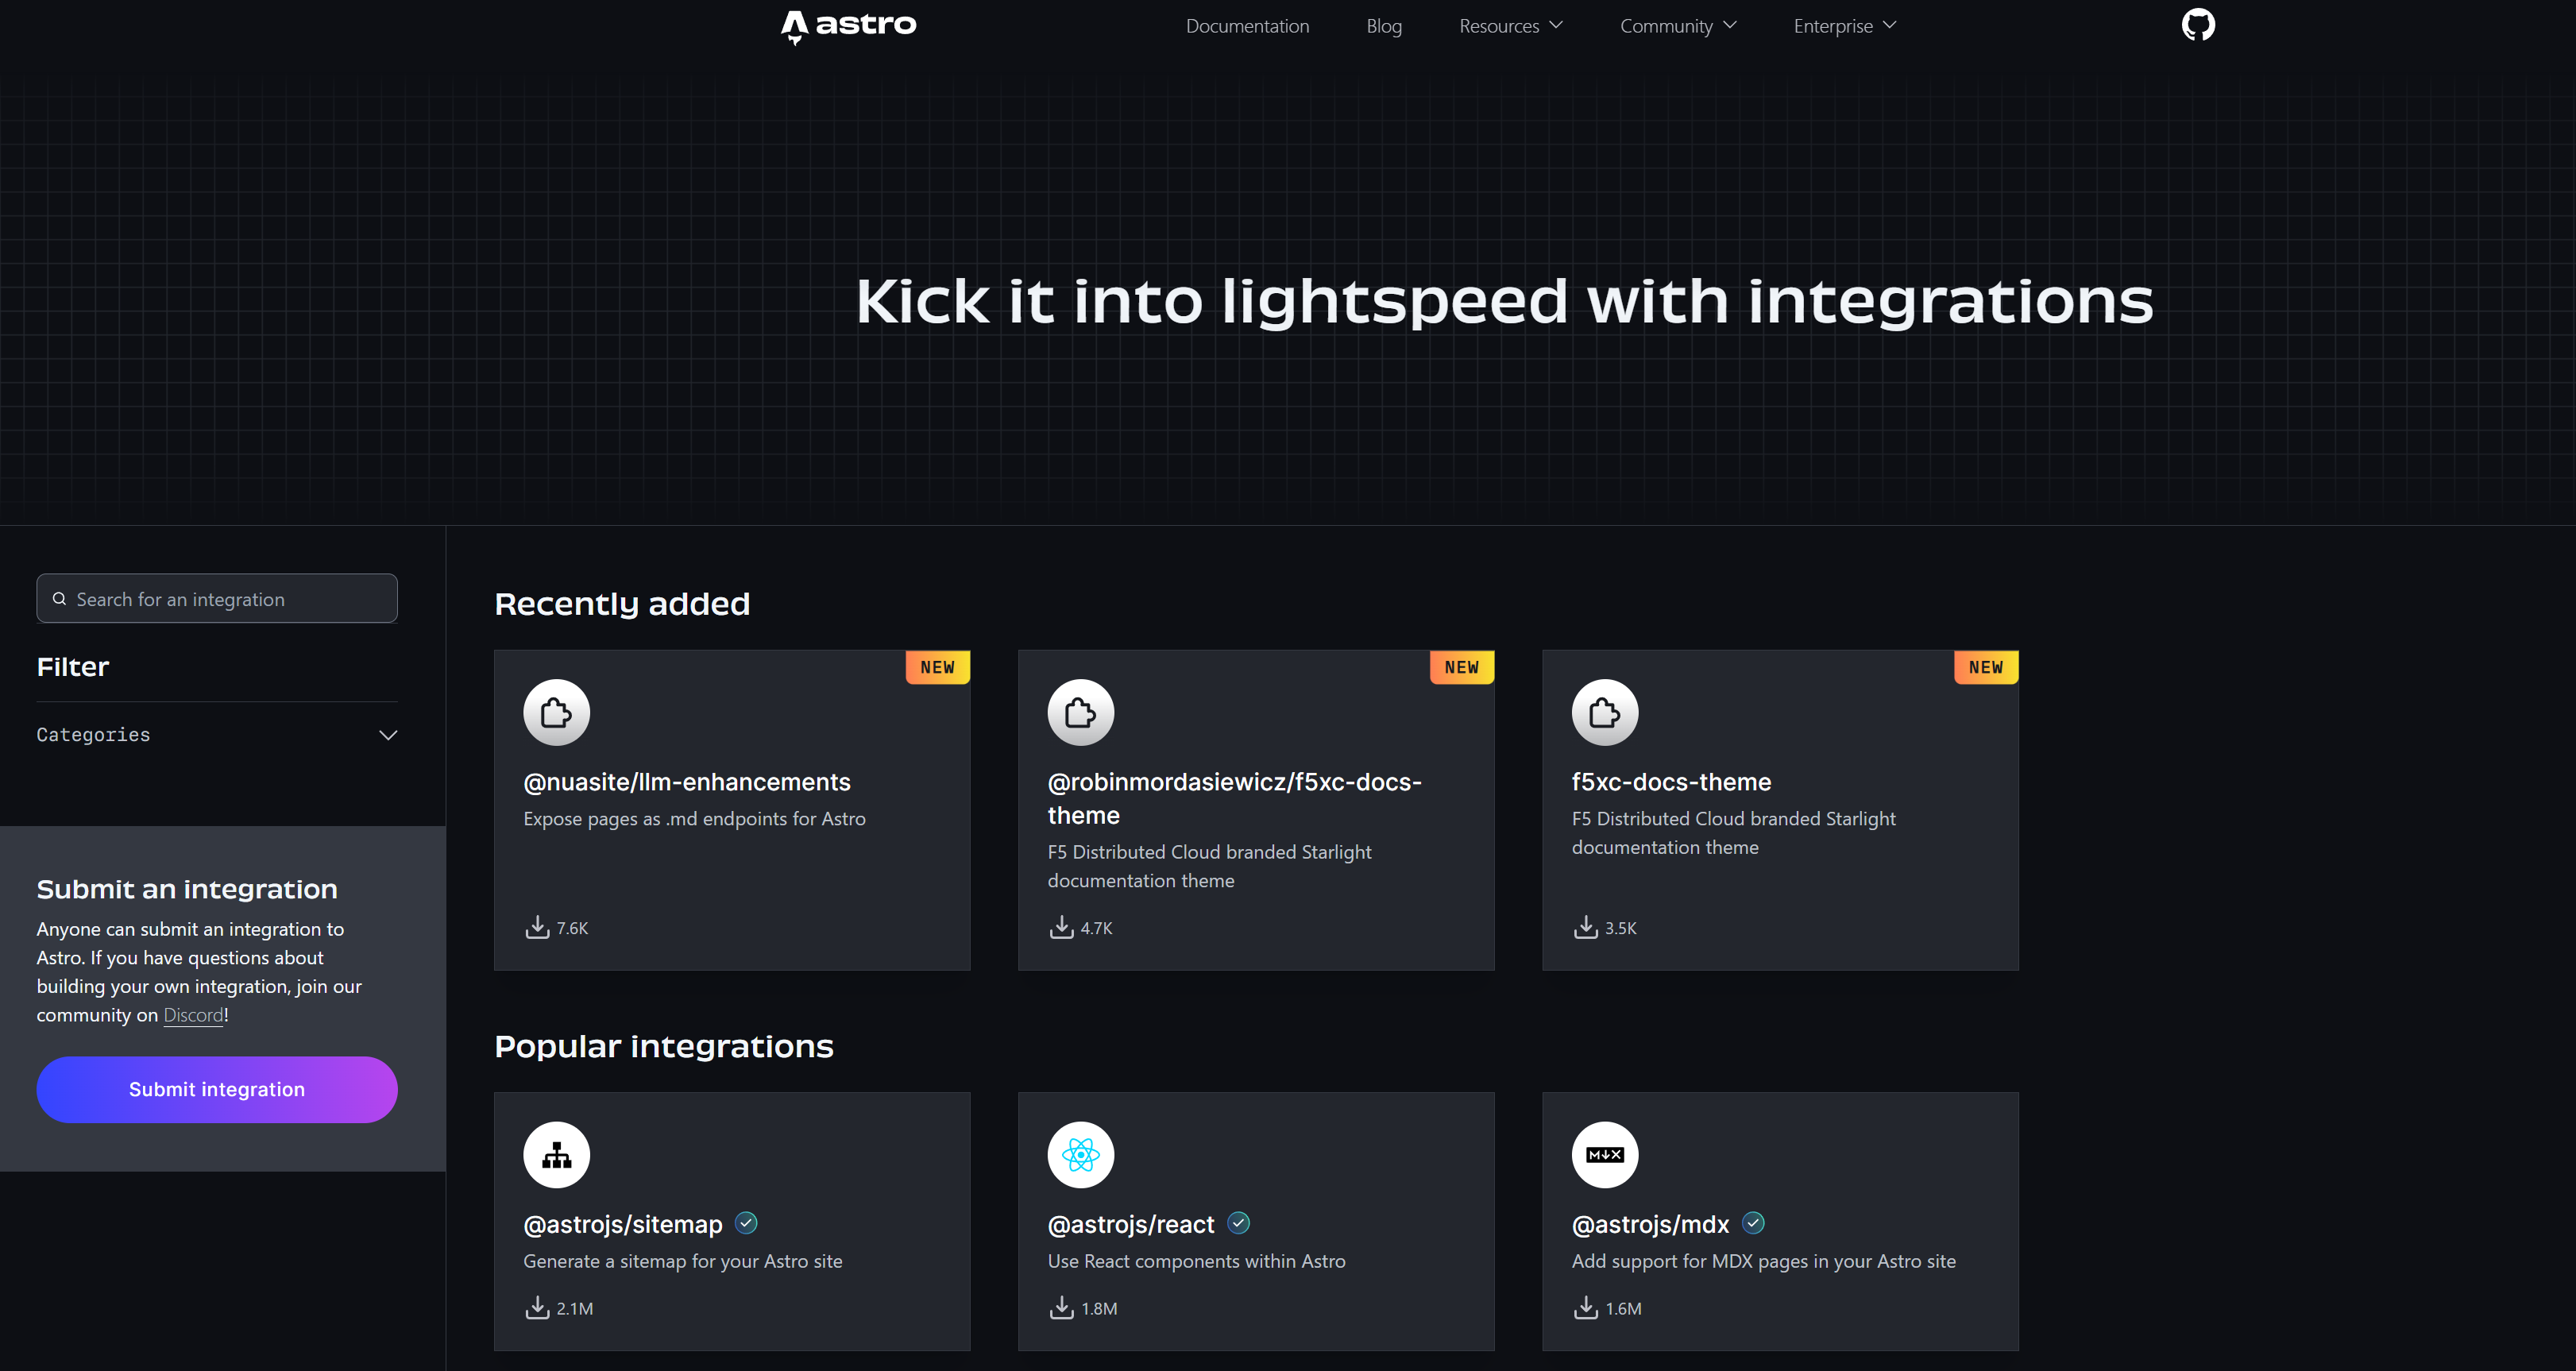Follow the Discord link

pyautogui.click(x=193, y=1015)
